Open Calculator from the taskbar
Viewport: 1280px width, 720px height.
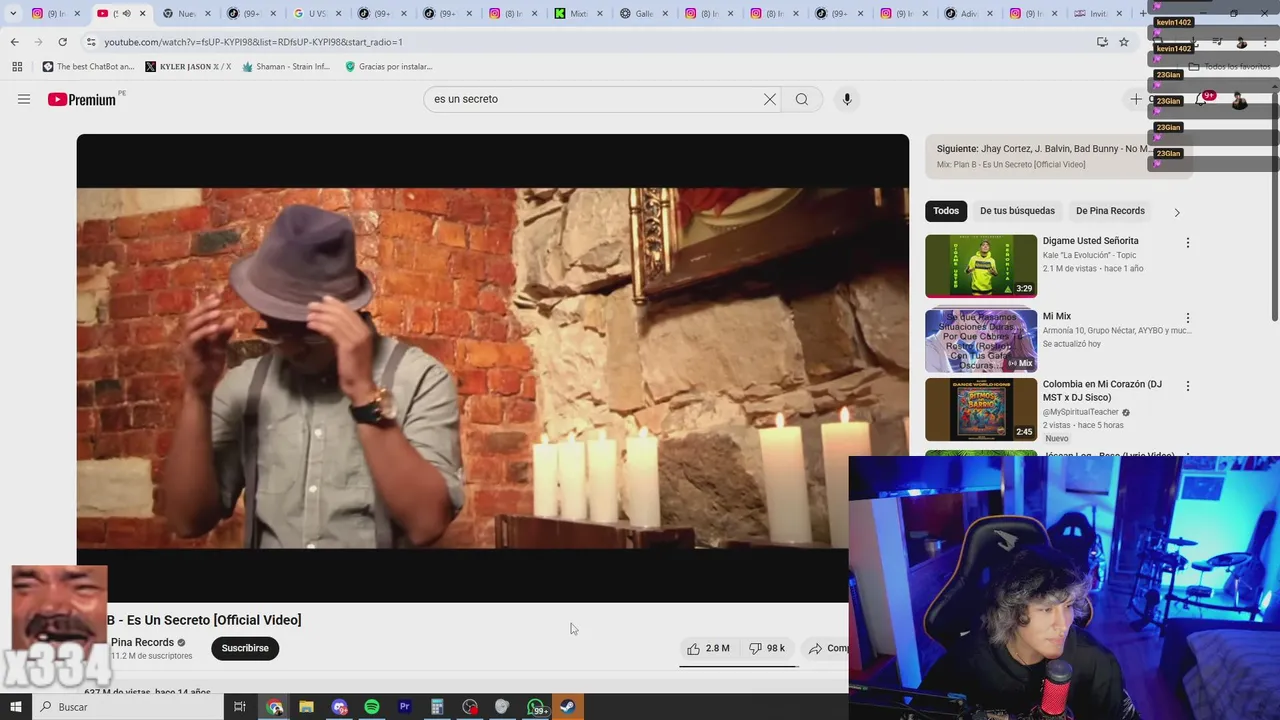(437, 707)
